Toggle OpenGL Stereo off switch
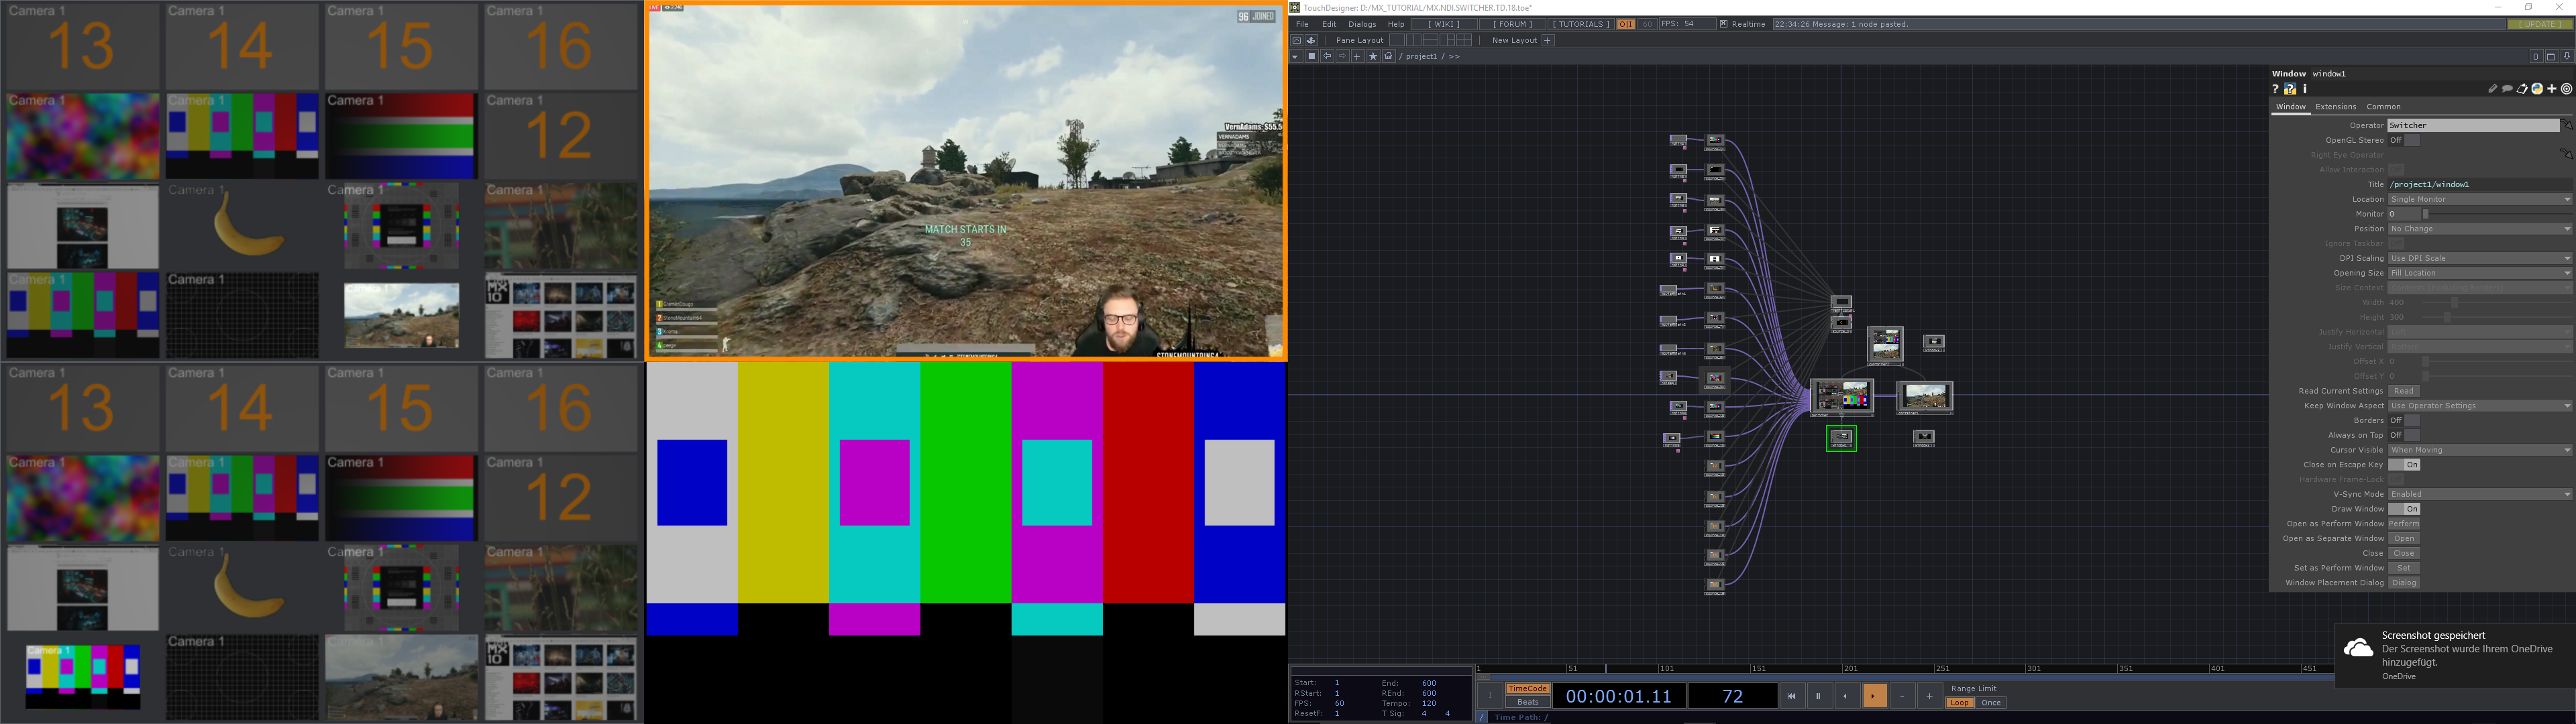2576x724 pixels. point(2404,141)
